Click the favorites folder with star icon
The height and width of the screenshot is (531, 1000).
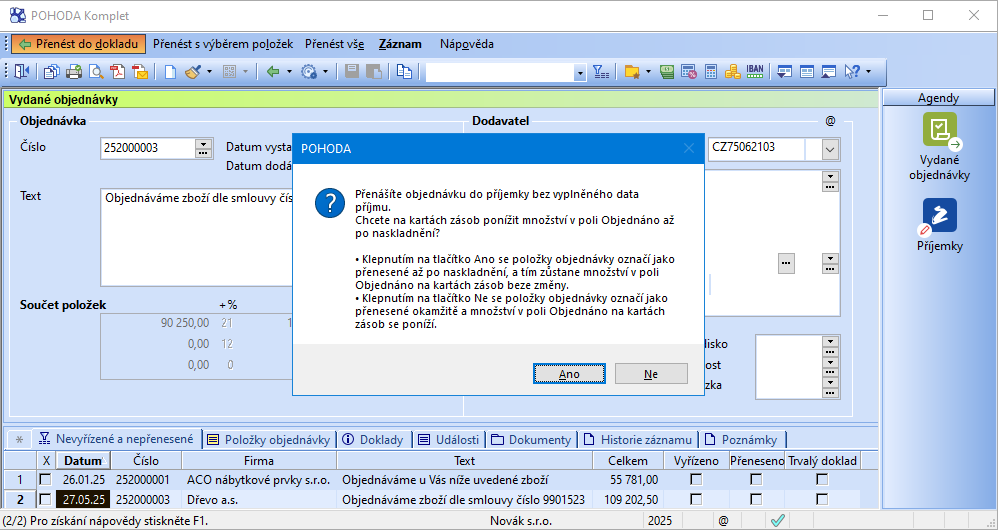(x=632, y=71)
